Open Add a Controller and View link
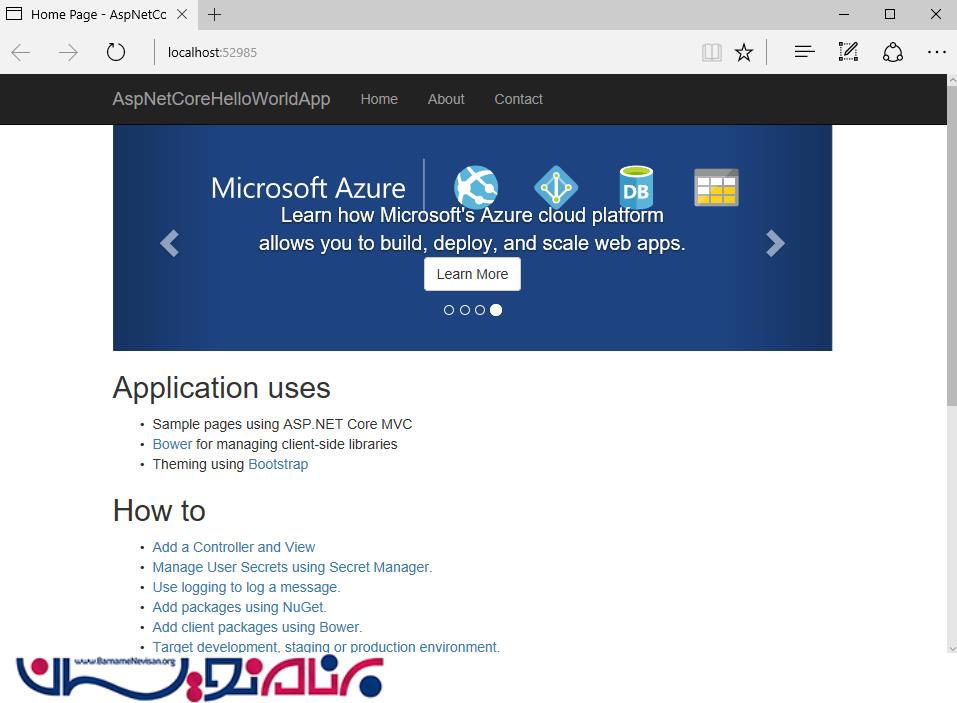 point(233,547)
